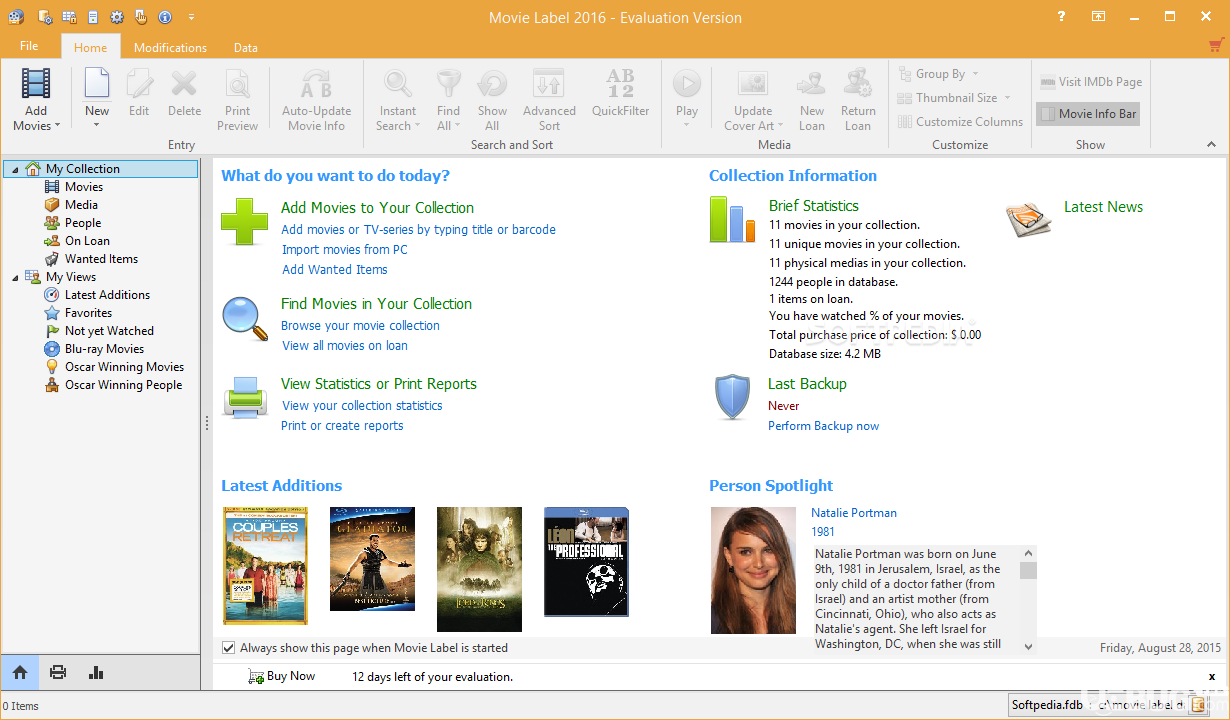The height and width of the screenshot is (720, 1230).
Task: Click Customize Columns button
Action: pyautogui.click(x=960, y=122)
